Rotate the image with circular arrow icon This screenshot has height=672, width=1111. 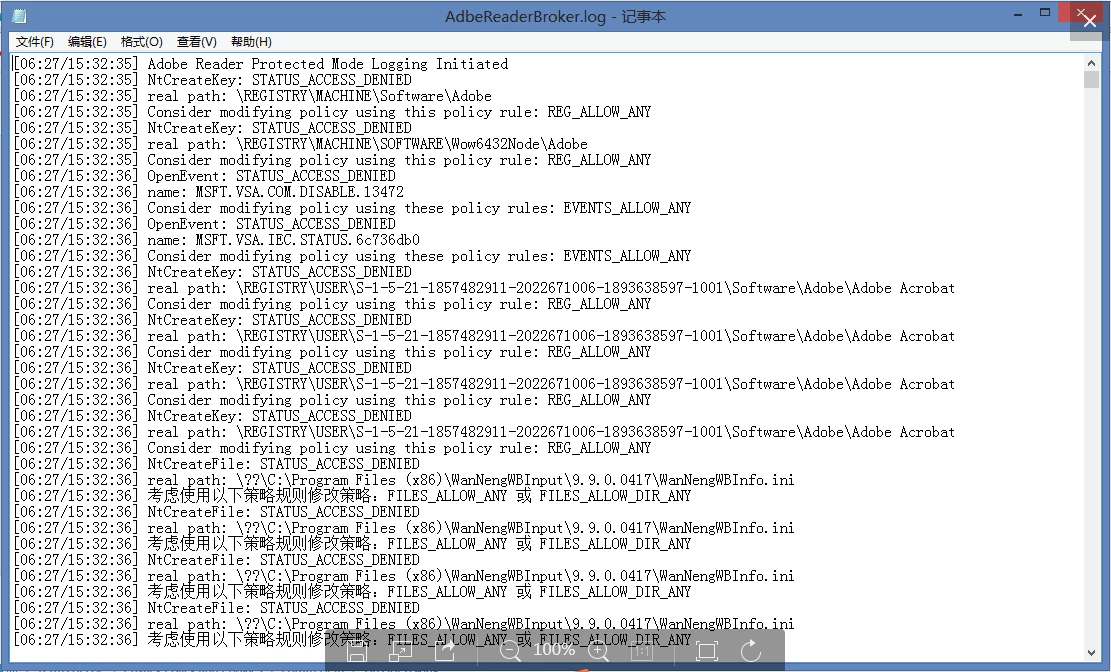pos(751,650)
